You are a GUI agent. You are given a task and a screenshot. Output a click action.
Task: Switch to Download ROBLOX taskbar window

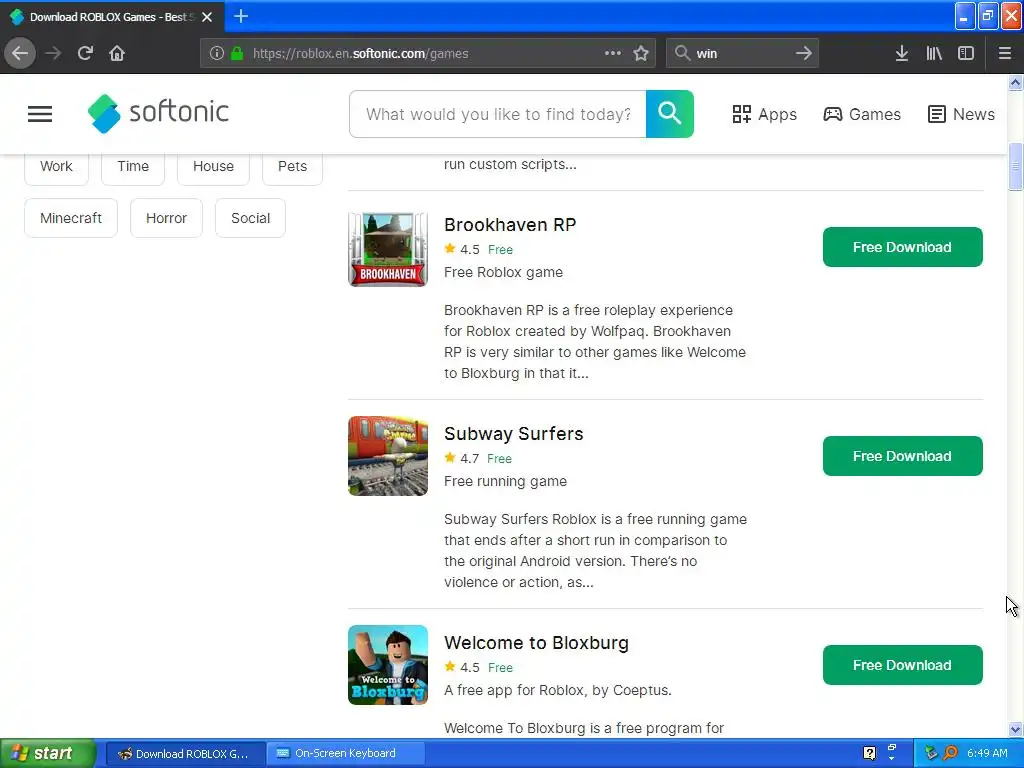tap(184, 754)
